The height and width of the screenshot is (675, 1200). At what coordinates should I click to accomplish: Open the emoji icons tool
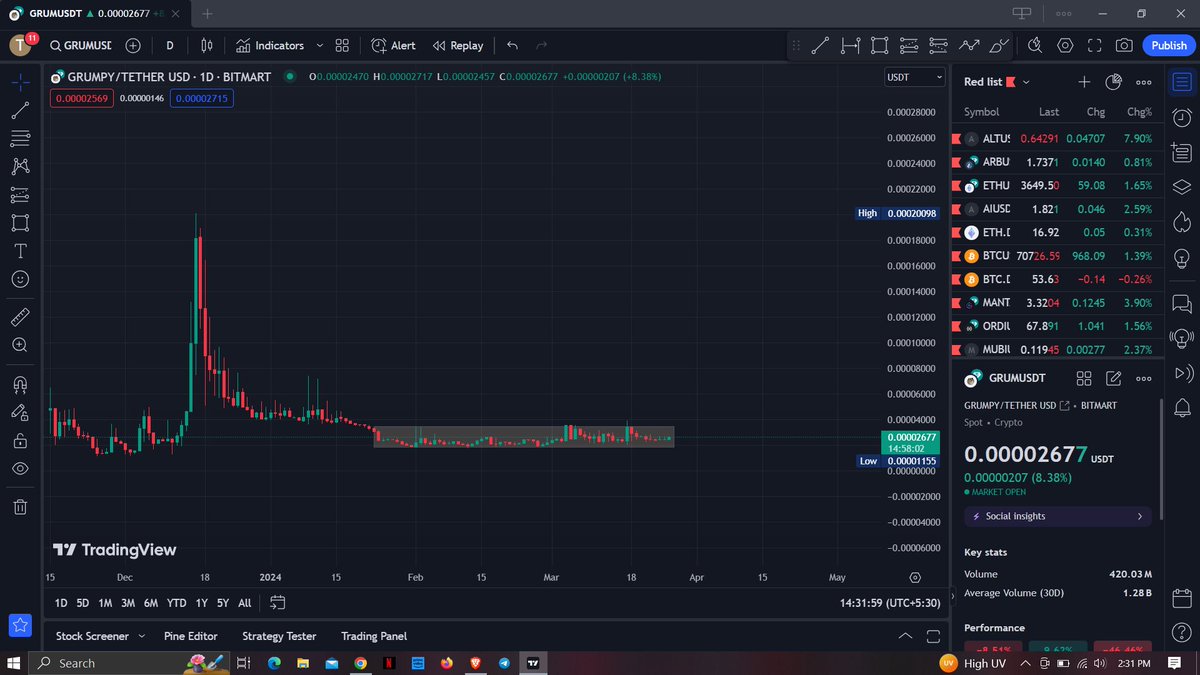(20, 278)
